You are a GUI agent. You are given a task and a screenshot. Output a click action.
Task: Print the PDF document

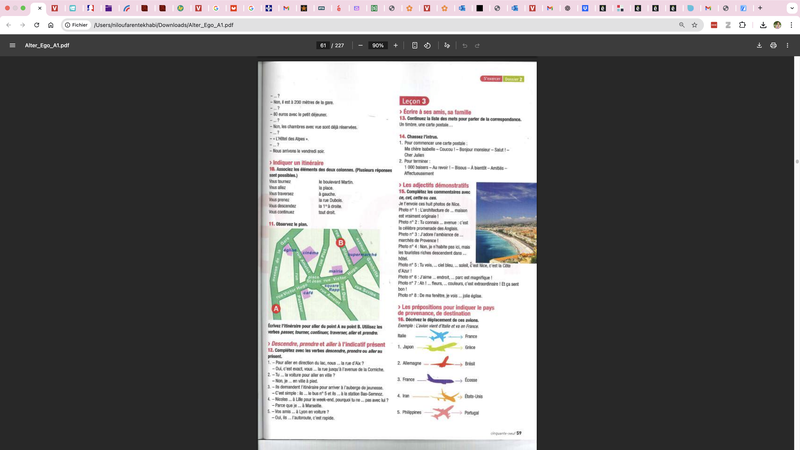click(773, 45)
